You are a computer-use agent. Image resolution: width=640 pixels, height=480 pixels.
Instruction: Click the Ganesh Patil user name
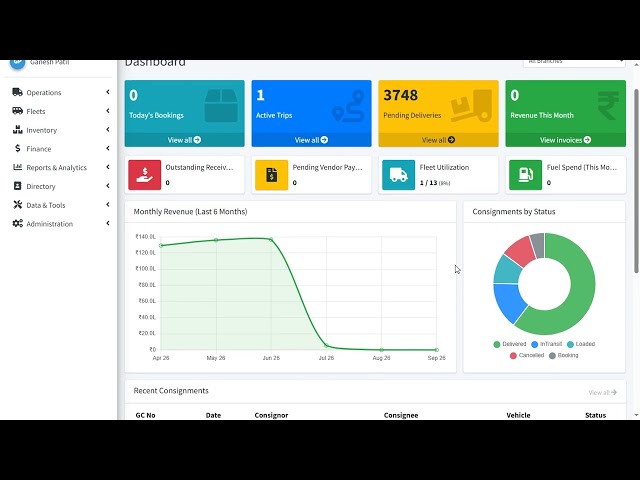pos(49,62)
